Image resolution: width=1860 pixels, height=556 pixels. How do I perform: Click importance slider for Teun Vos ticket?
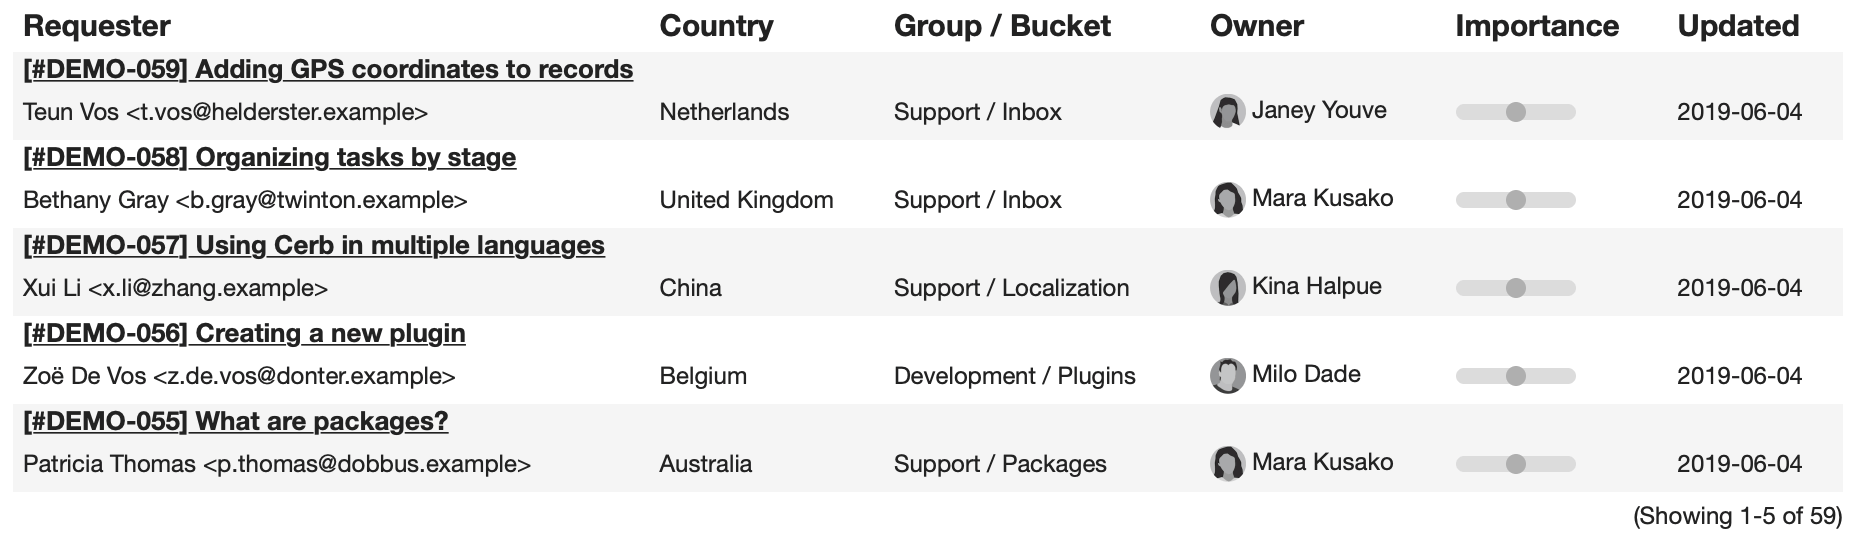click(1515, 112)
